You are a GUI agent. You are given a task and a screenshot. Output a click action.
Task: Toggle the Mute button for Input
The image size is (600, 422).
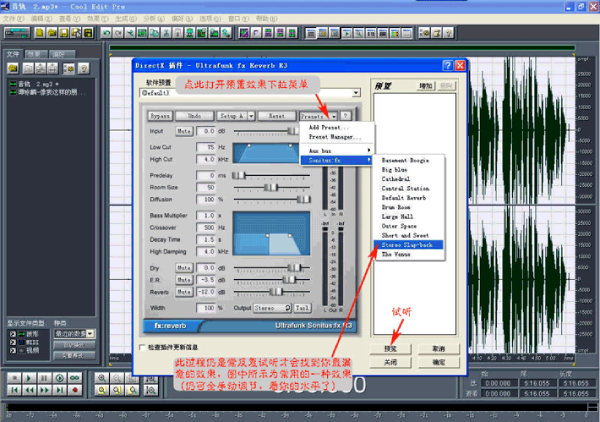pyautogui.click(x=185, y=131)
